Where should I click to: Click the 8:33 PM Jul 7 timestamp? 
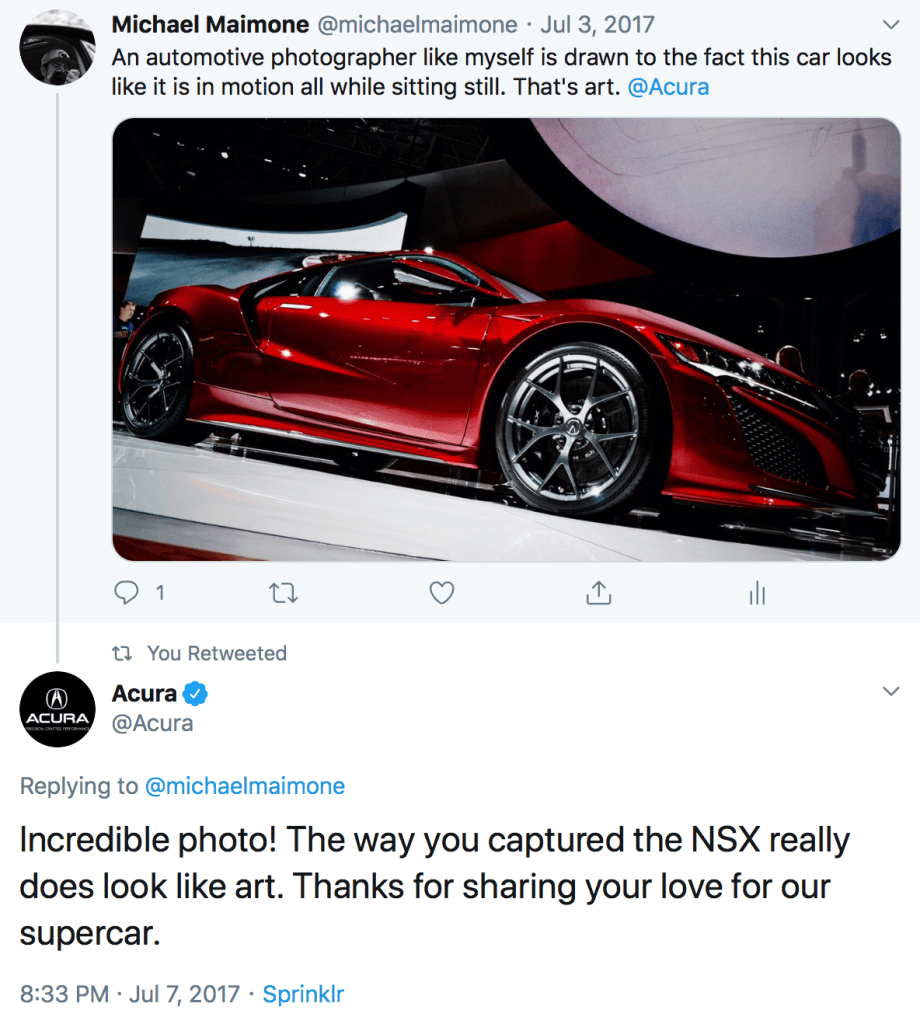[x=130, y=994]
